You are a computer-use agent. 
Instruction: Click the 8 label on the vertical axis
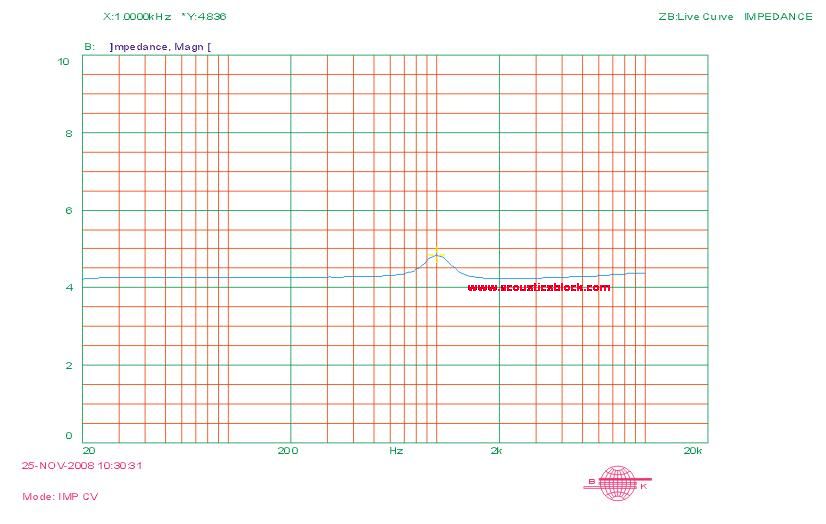[67, 134]
